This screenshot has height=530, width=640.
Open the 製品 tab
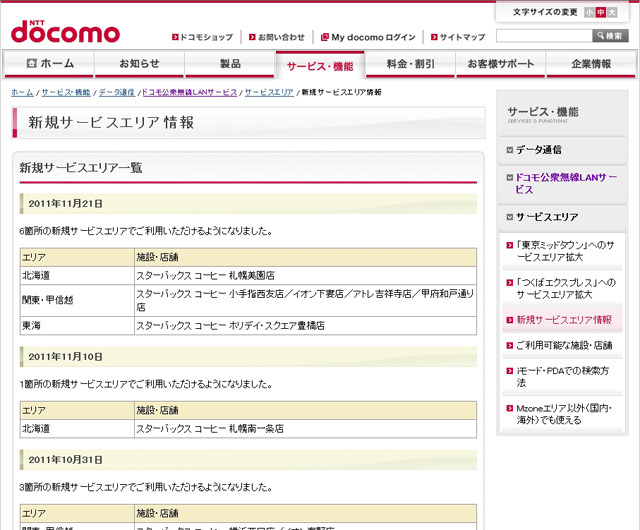tap(230, 64)
